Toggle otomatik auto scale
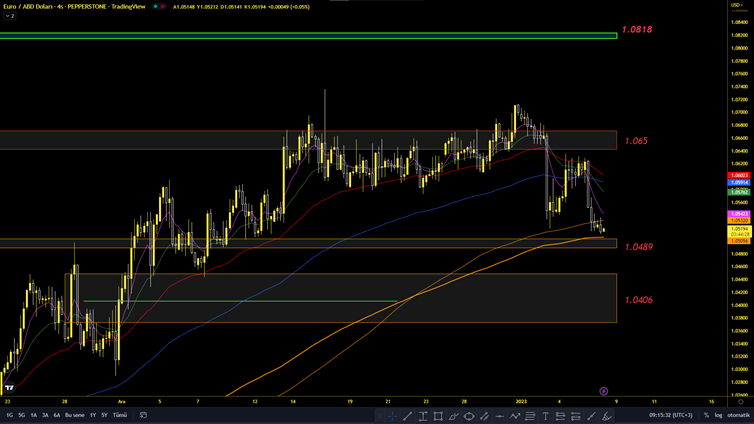This screenshot has height=424, width=754. point(738,415)
